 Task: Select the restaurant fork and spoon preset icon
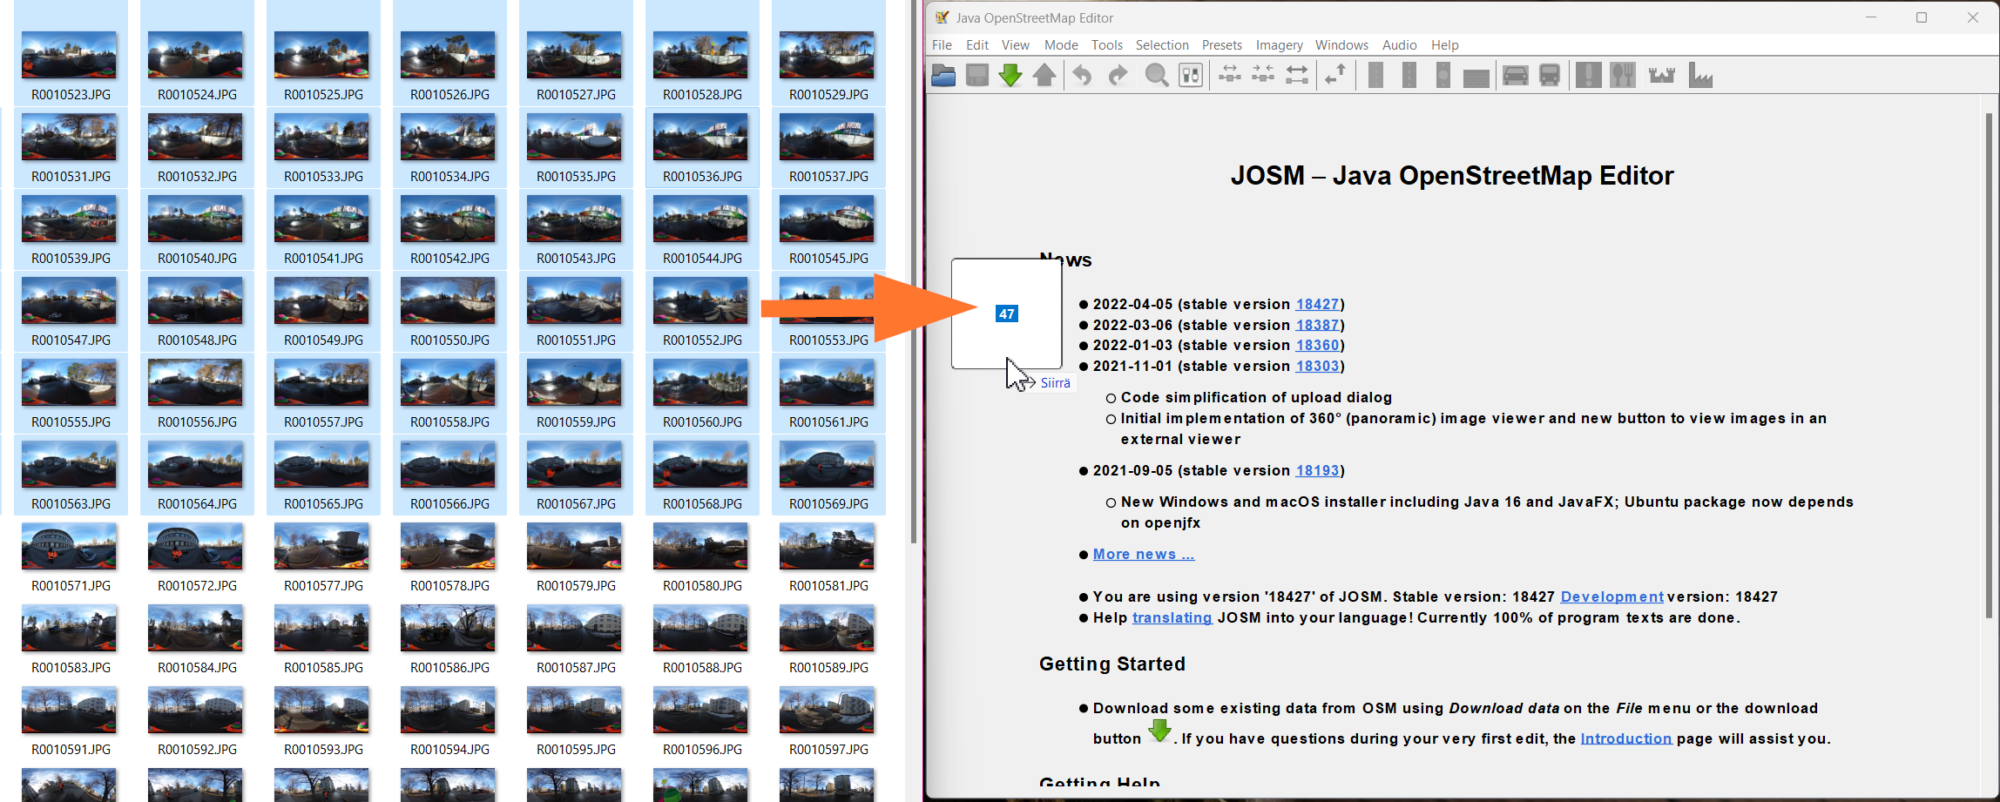point(1623,75)
